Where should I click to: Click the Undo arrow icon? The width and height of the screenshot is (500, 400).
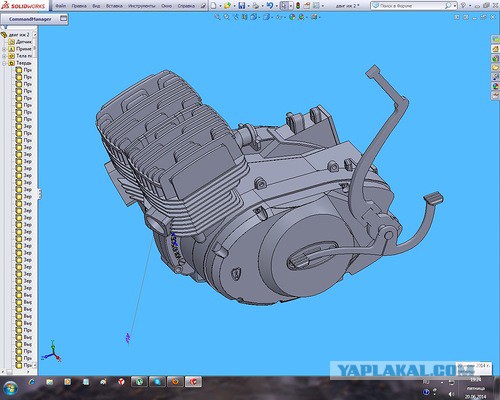coord(270,6)
